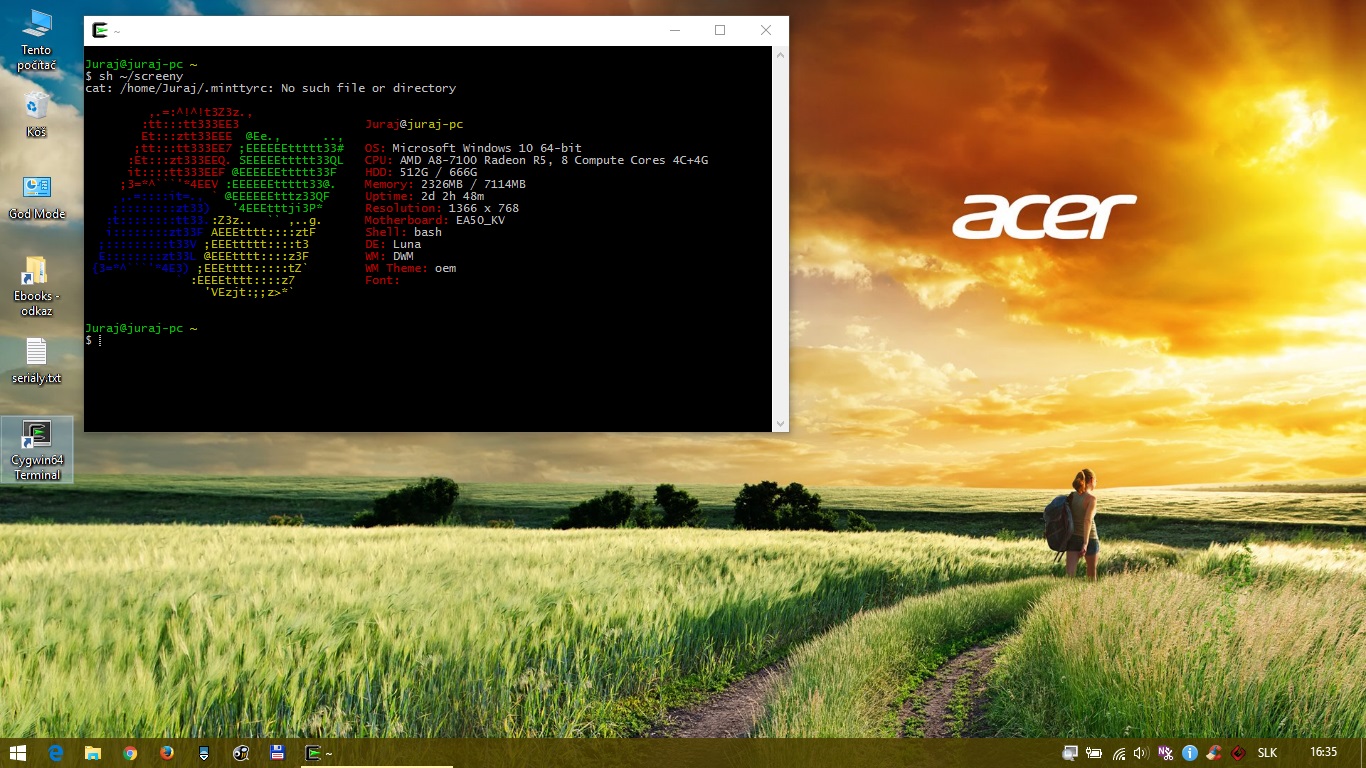Check the battery power status icon
This screenshot has width=1366, height=768.
coord(1094,753)
